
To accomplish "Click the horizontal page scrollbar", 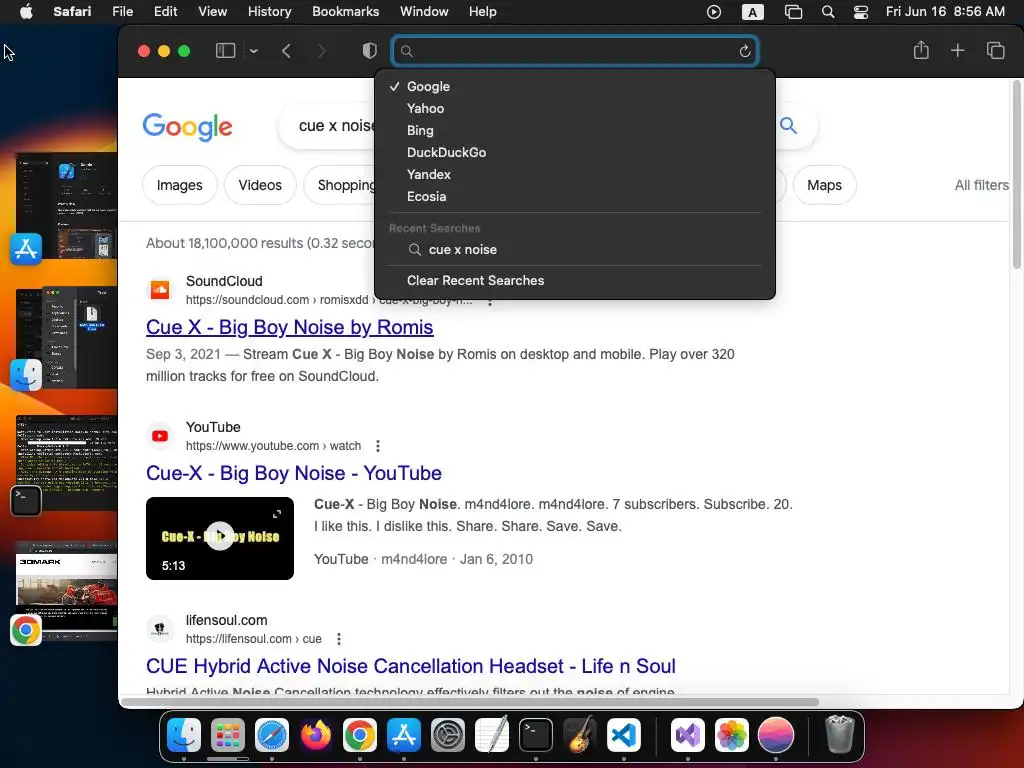I will pyautogui.click(x=470, y=702).
